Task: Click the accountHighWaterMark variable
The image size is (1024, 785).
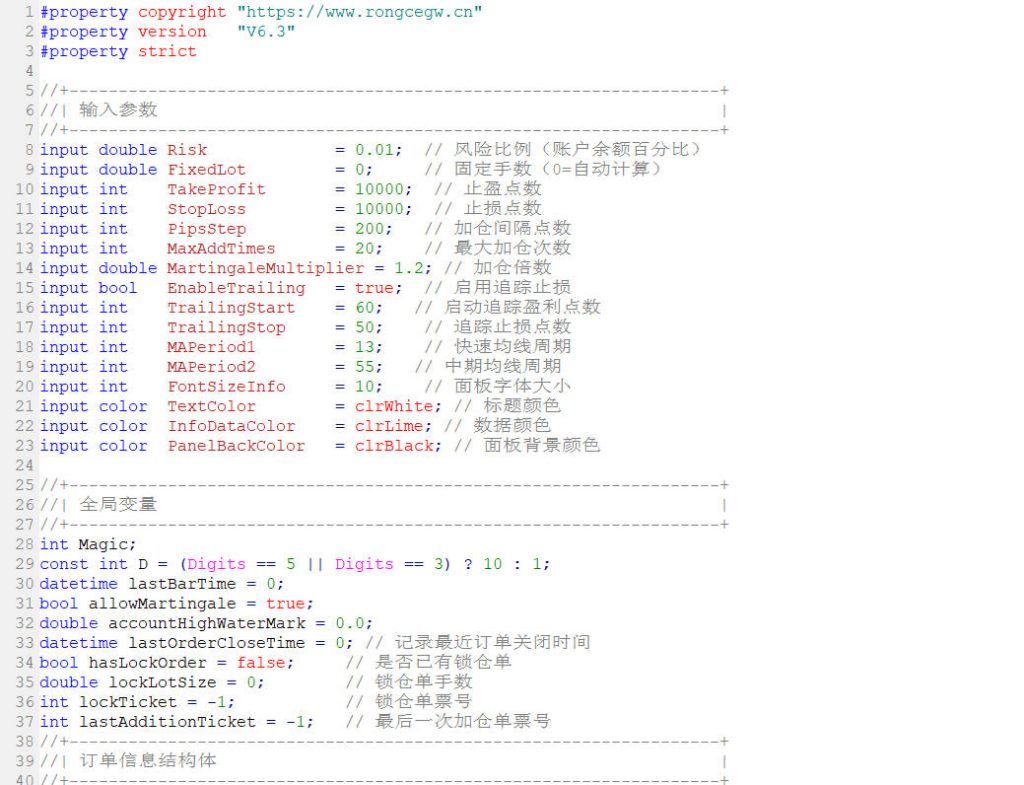Action: tap(206, 623)
